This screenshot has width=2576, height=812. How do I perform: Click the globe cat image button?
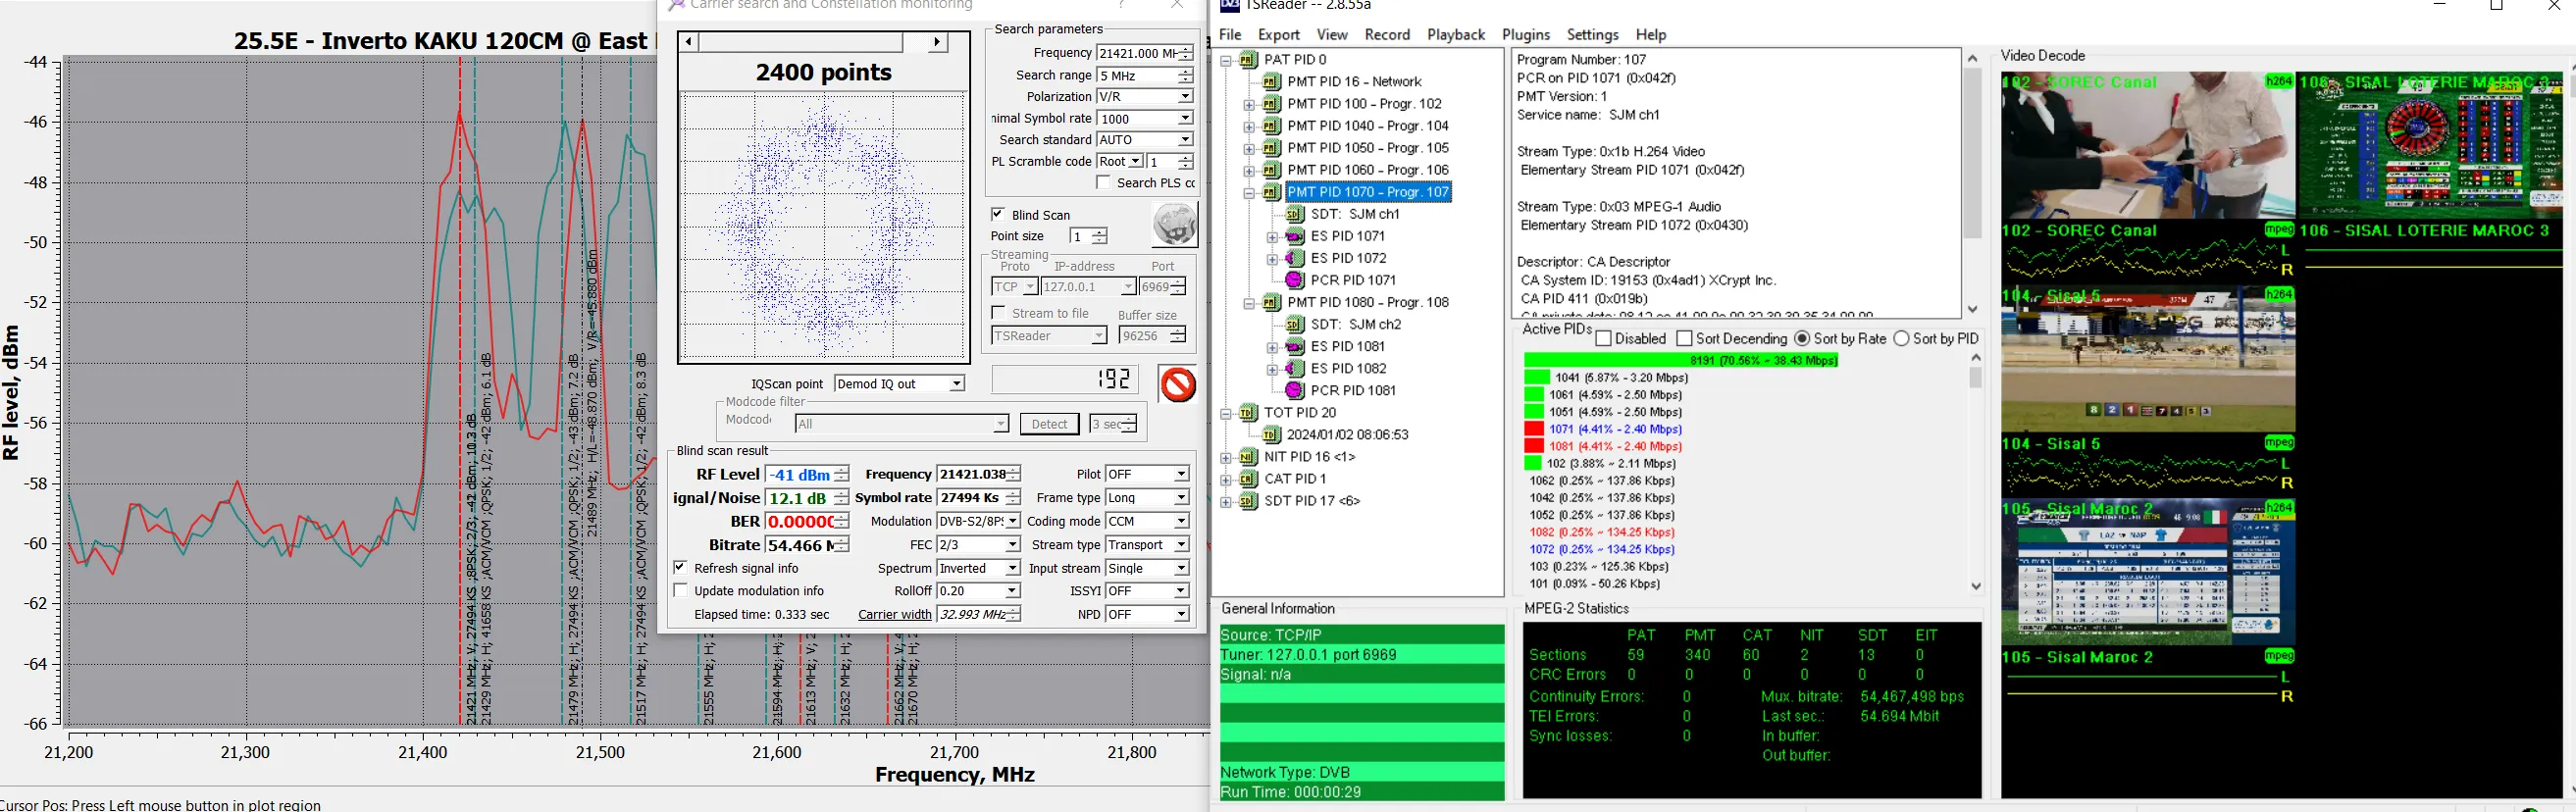tap(1174, 224)
